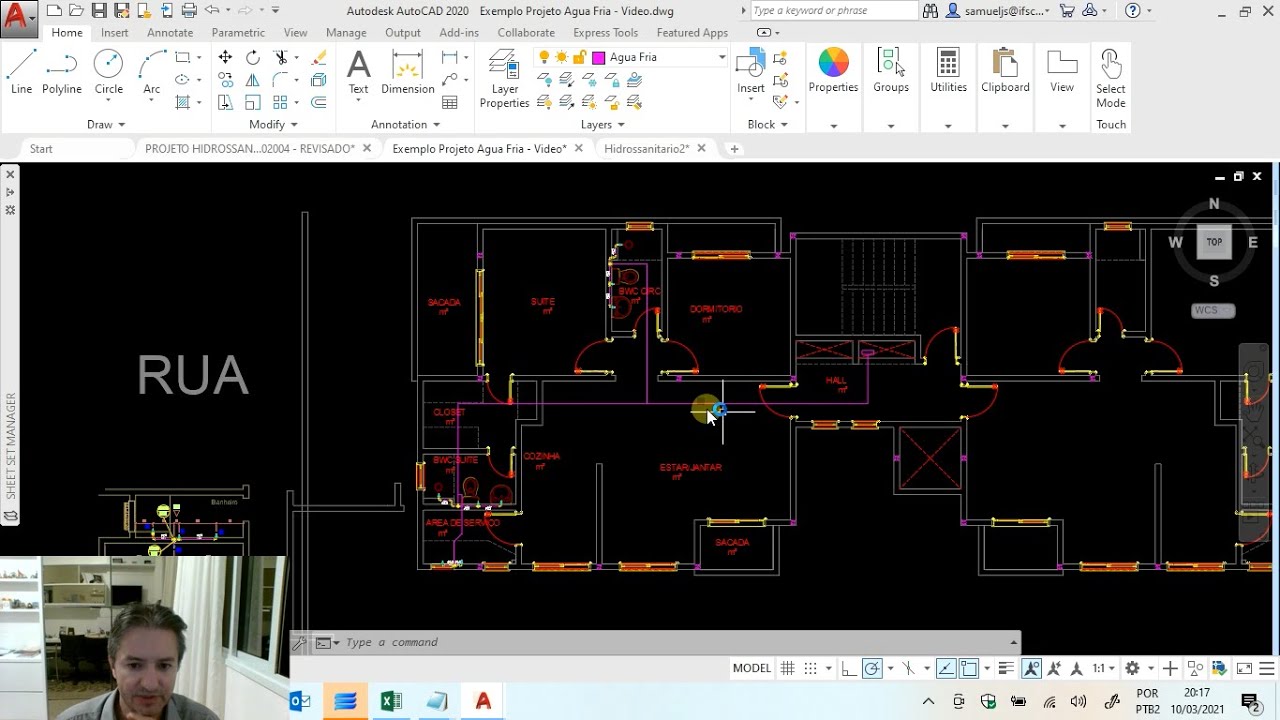Open the Start file tab
The image size is (1280, 720).
pyautogui.click(x=41, y=148)
